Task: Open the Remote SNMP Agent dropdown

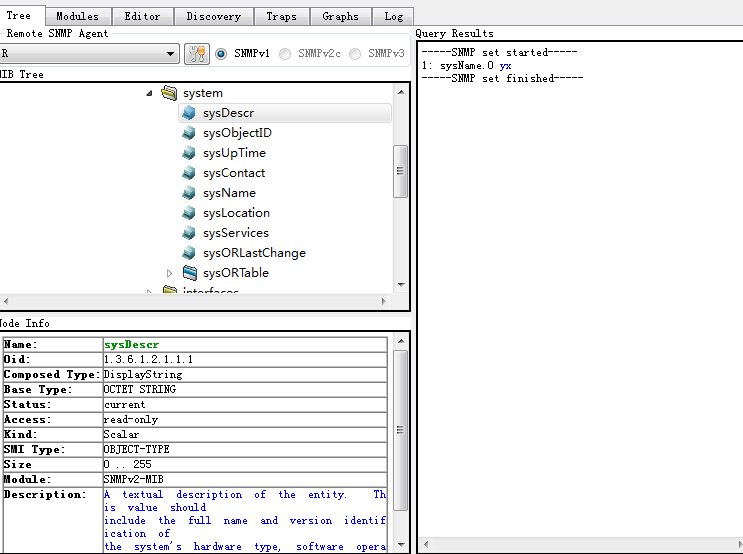Action: coord(172,53)
